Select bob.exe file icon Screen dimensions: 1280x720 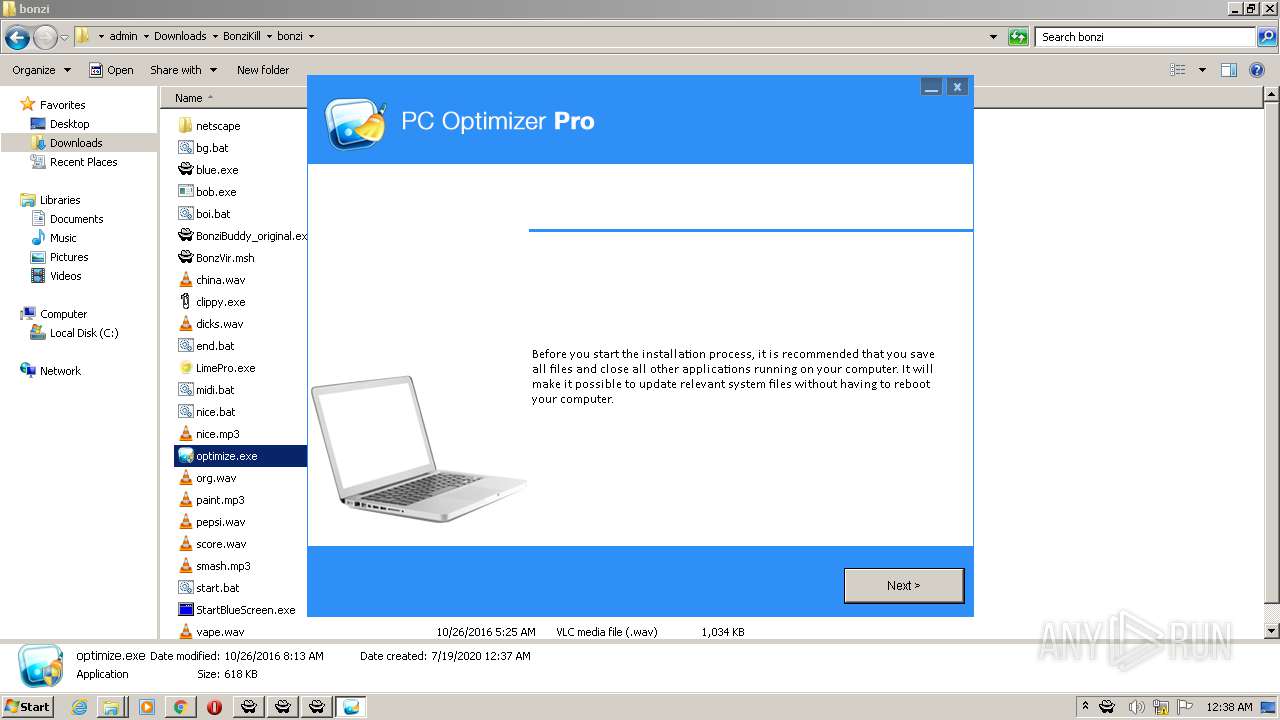[185, 192]
